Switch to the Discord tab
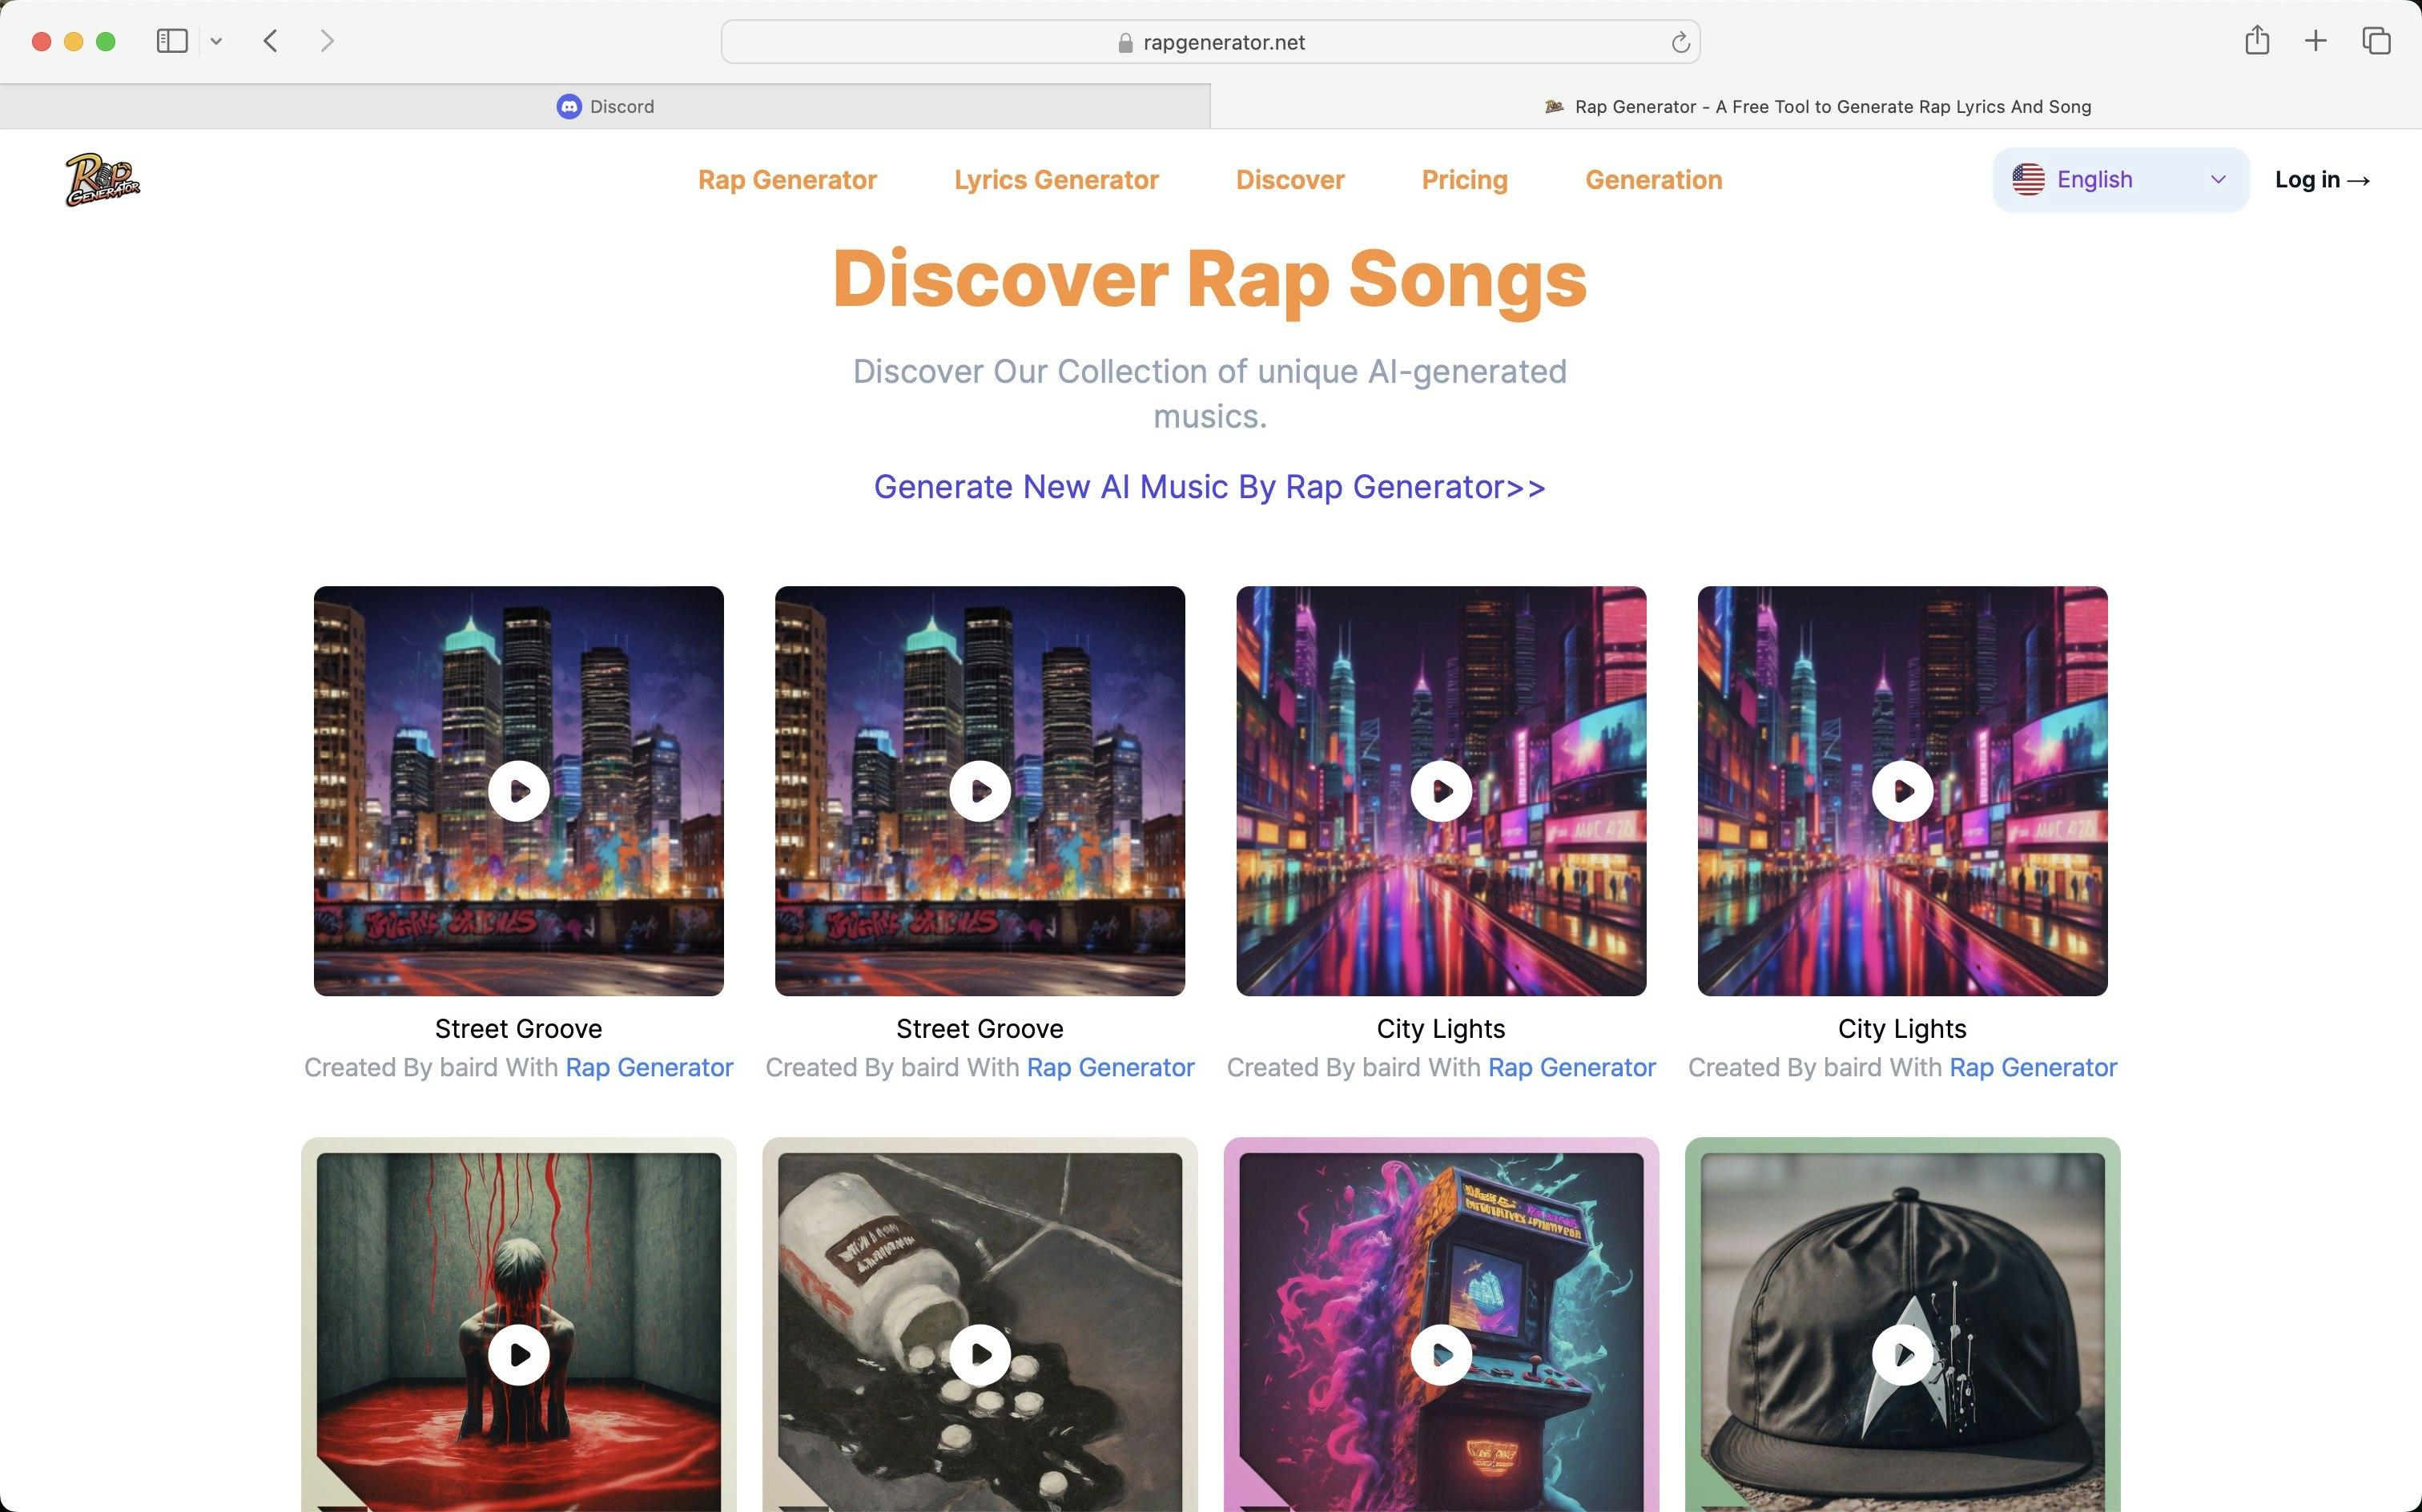The height and width of the screenshot is (1512, 2422). click(605, 106)
